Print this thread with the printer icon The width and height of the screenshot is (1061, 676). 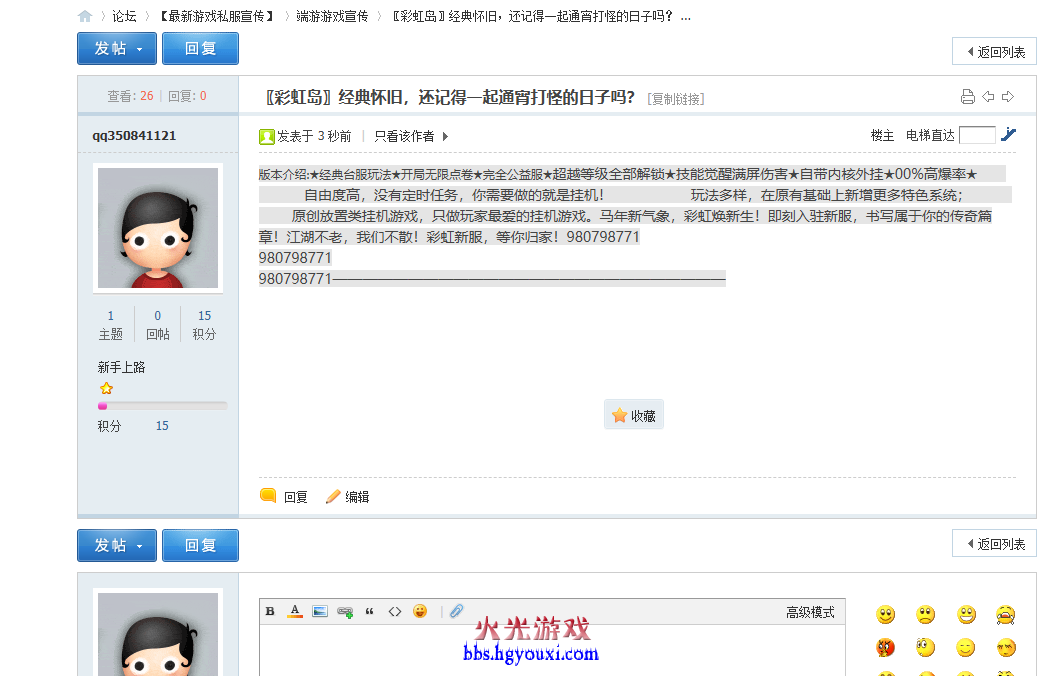point(968,97)
